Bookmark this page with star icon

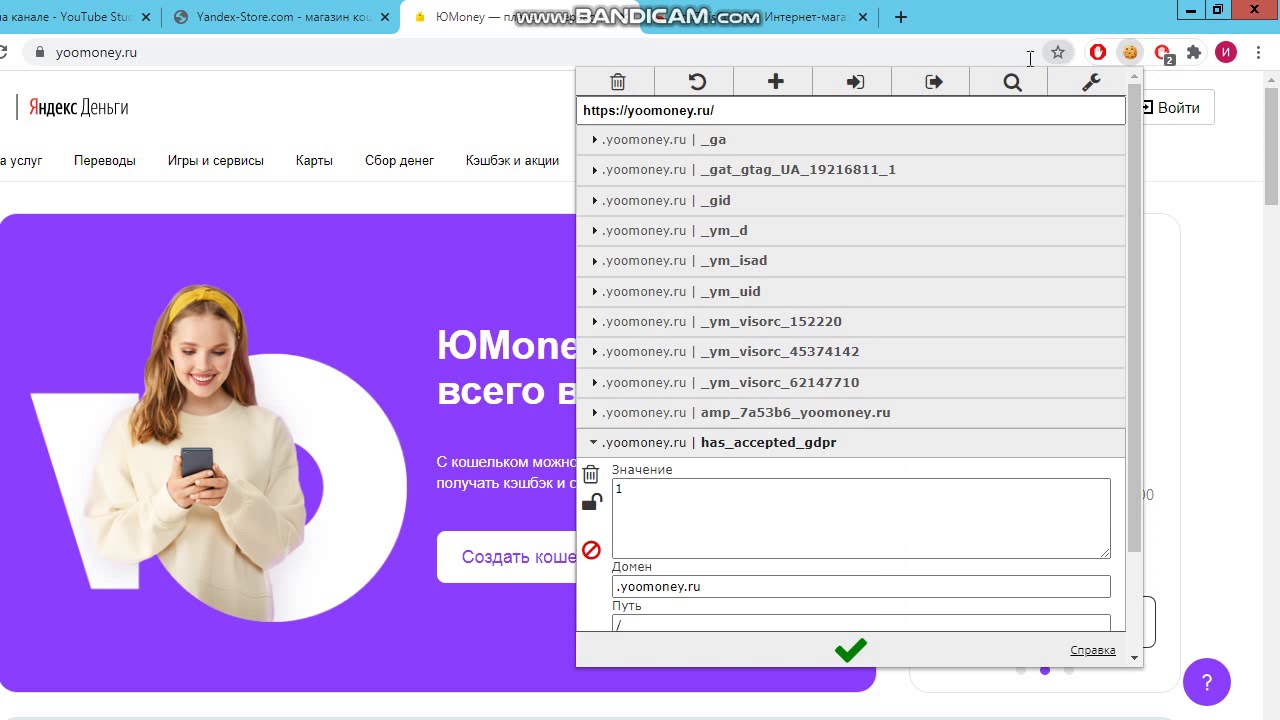[1058, 52]
